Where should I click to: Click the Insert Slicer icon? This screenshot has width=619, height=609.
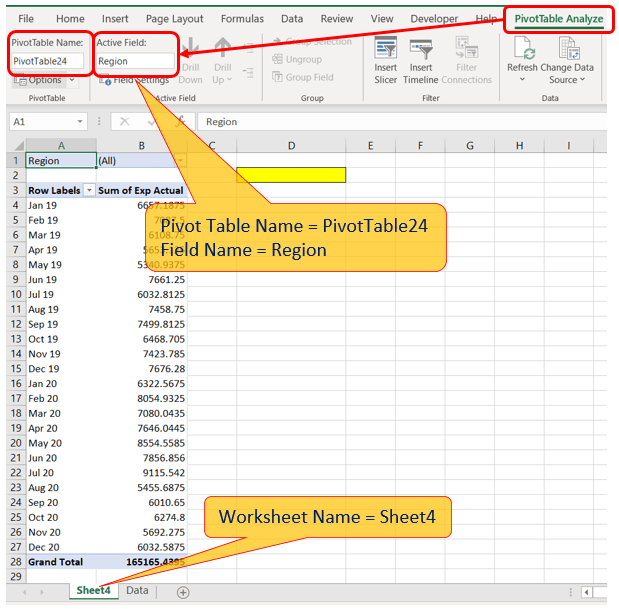coord(385,50)
